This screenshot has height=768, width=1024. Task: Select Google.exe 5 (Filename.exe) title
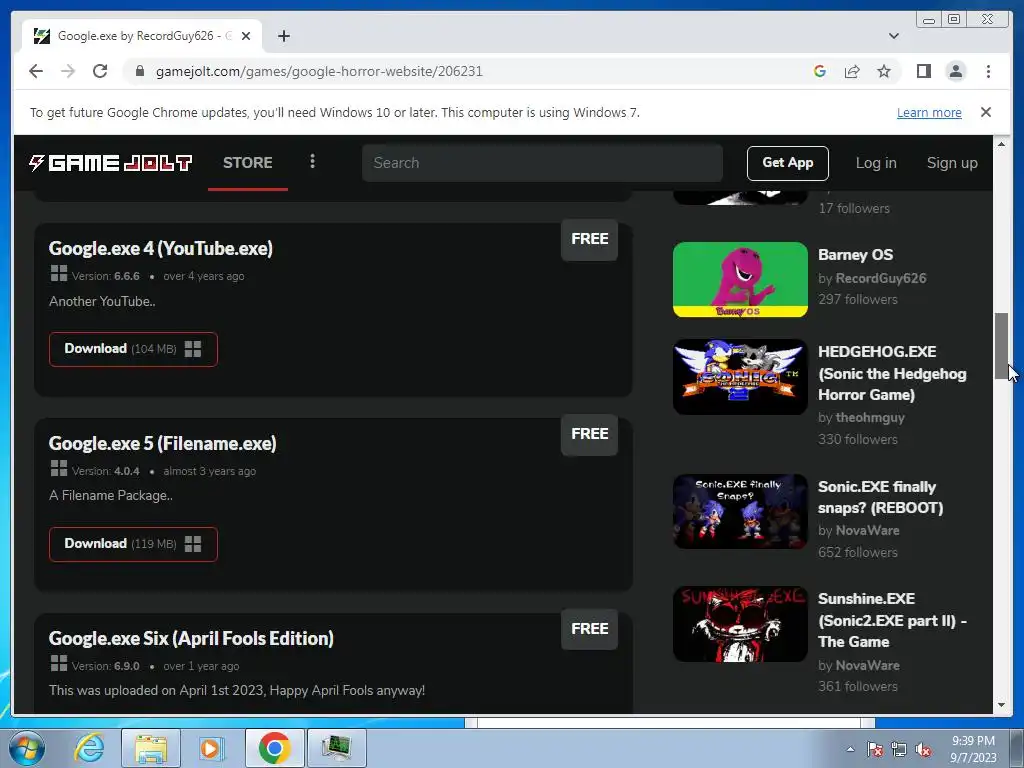pos(163,443)
